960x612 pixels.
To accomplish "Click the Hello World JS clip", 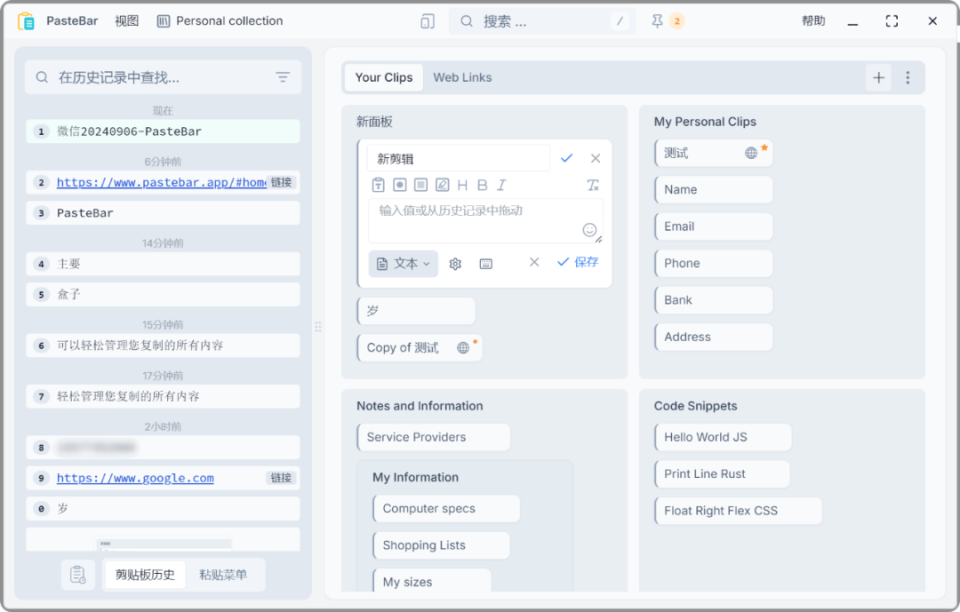I will [723, 437].
